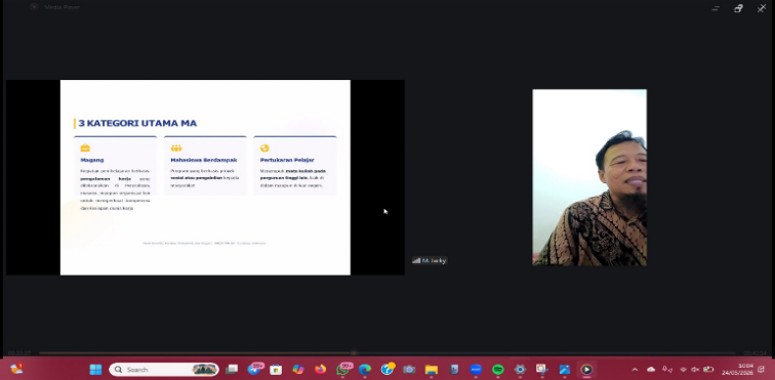775x380 pixels.
Task: Open the OneDrive cloud tray icon
Action: (651, 369)
